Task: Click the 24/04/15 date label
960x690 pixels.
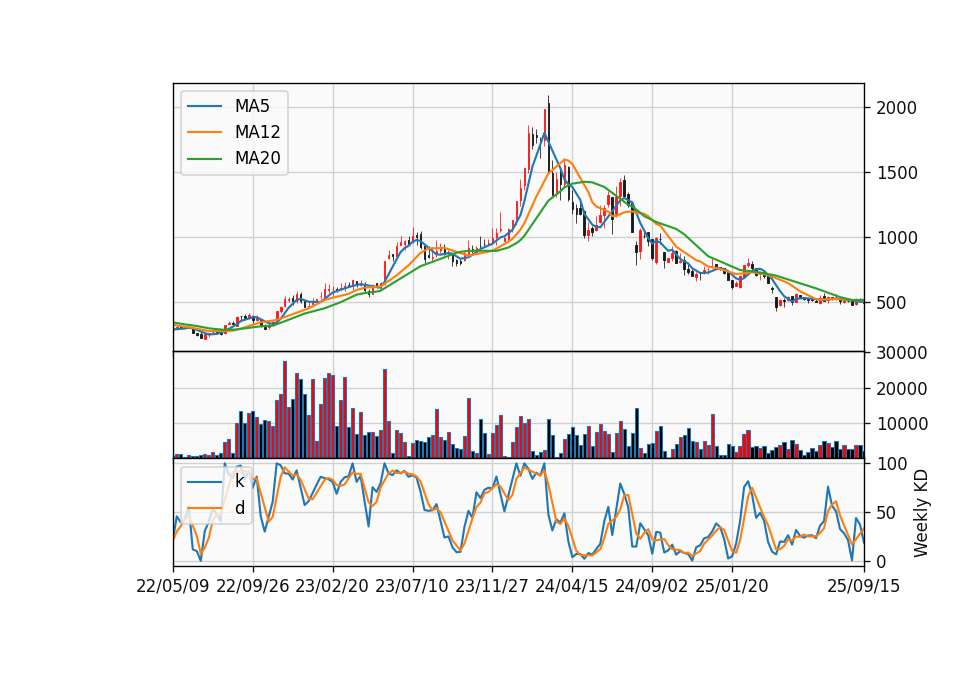Action: (x=572, y=586)
